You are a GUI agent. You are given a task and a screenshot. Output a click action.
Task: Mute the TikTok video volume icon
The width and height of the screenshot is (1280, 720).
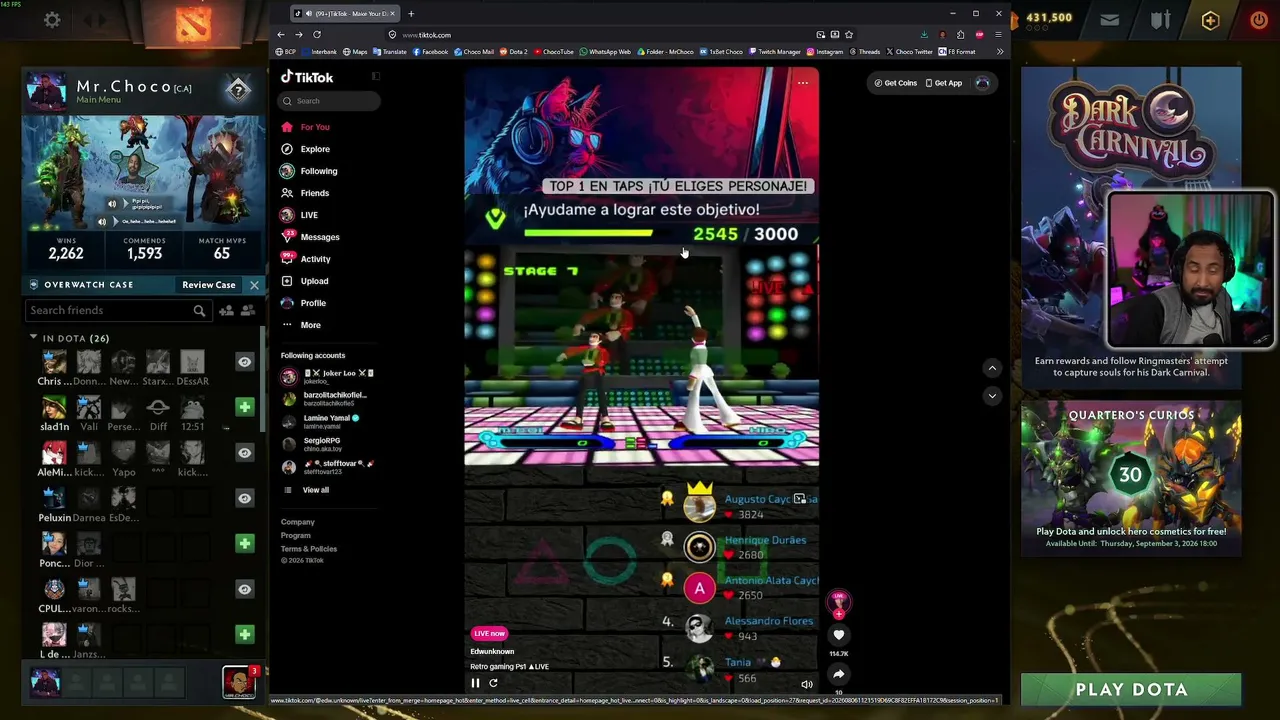click(807, 685)
